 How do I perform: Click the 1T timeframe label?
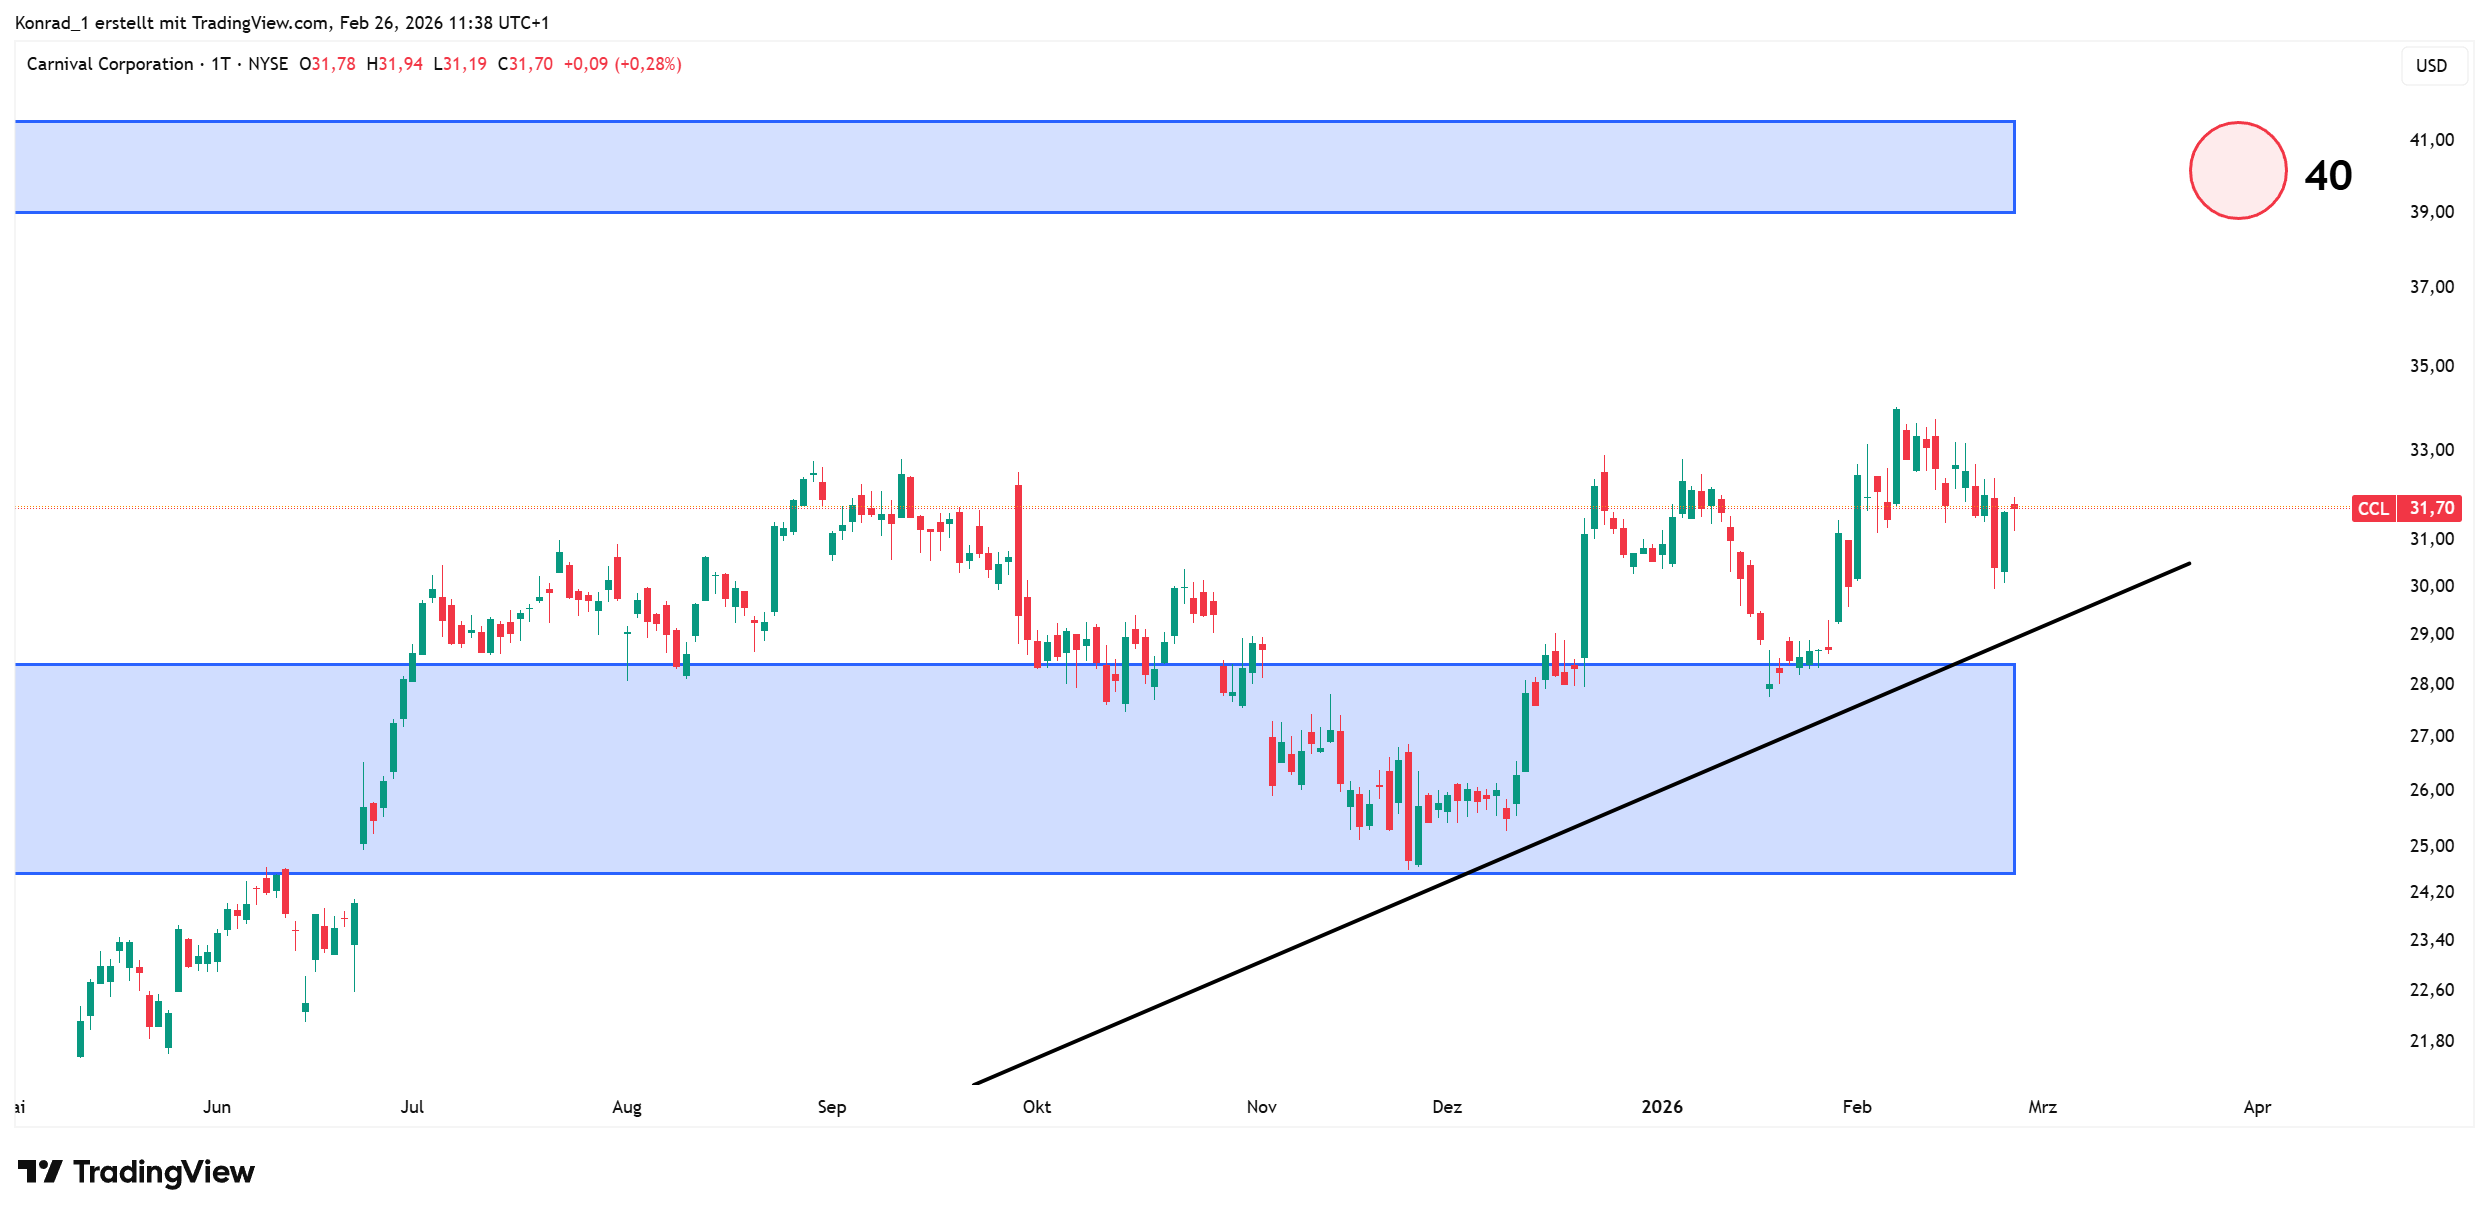coord(221,64)
